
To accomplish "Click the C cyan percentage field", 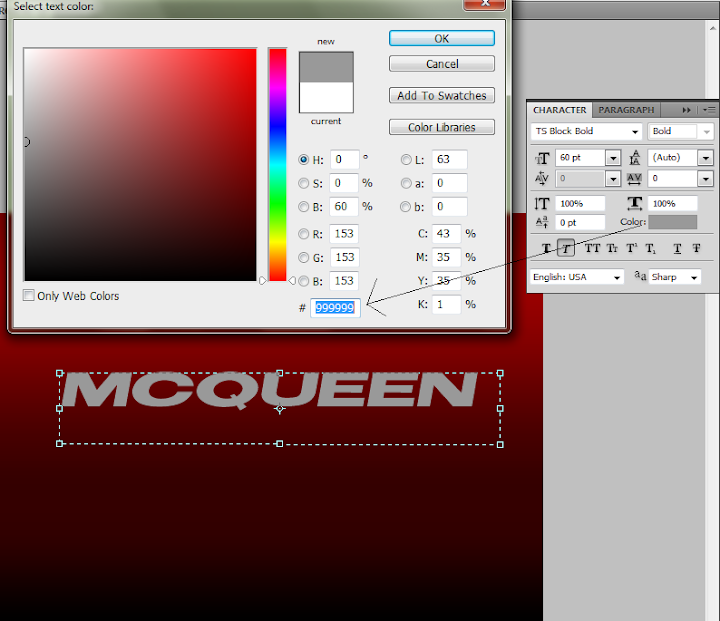I will (x=446, y=234).
